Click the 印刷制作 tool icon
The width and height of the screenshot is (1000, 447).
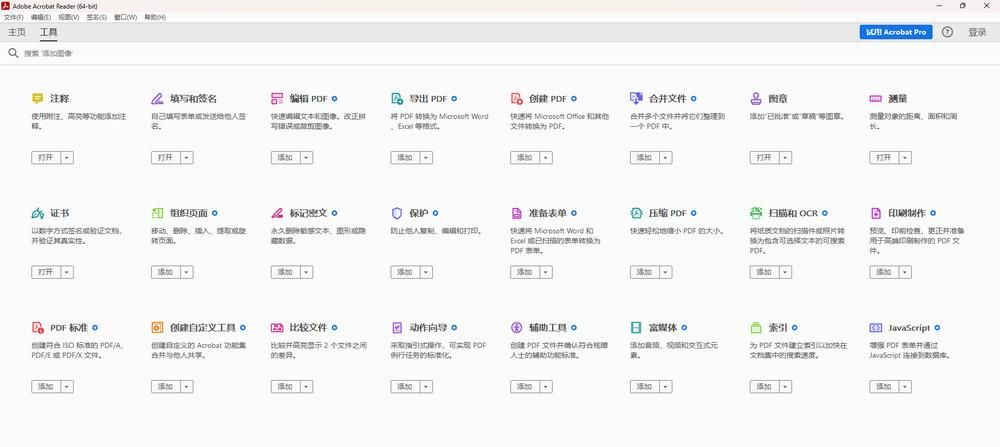tap(876, 213)
